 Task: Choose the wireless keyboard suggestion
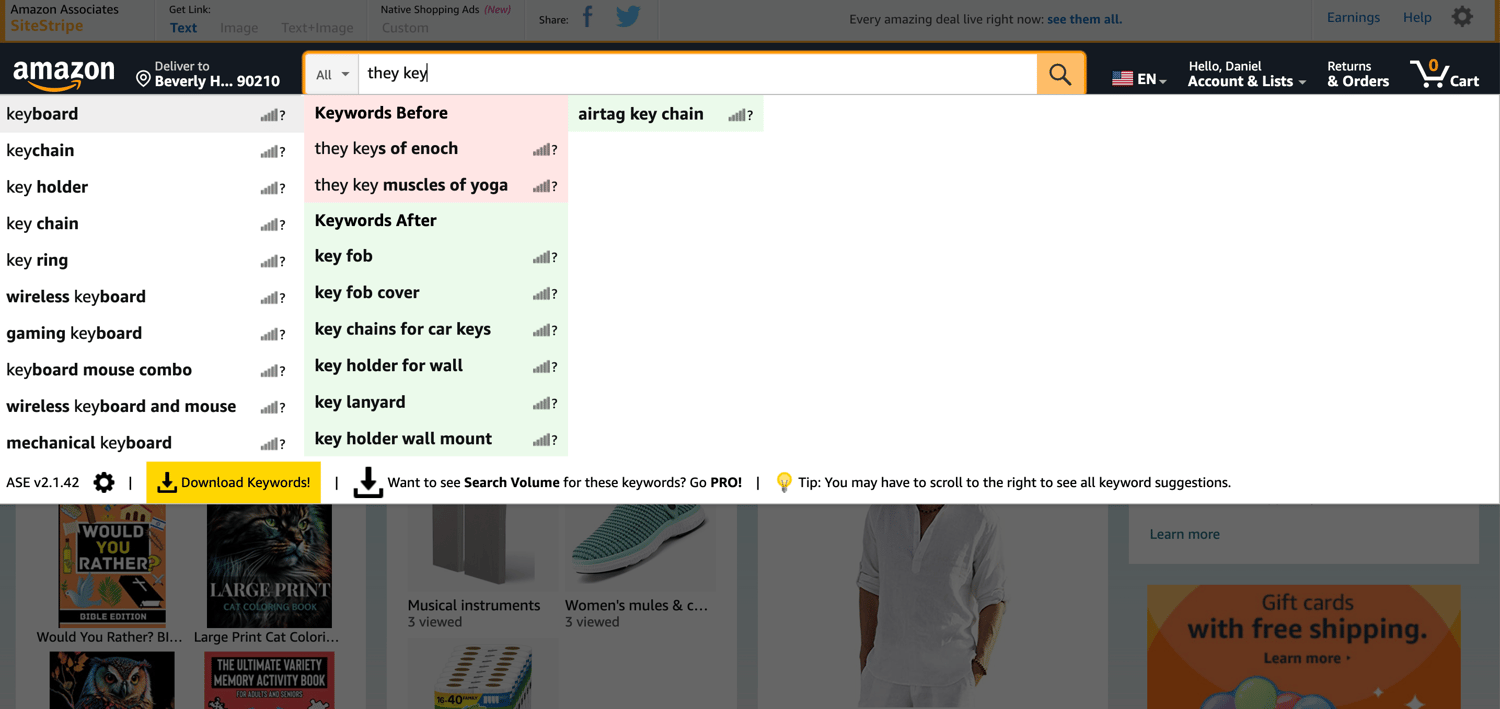[x=76, y=297]
